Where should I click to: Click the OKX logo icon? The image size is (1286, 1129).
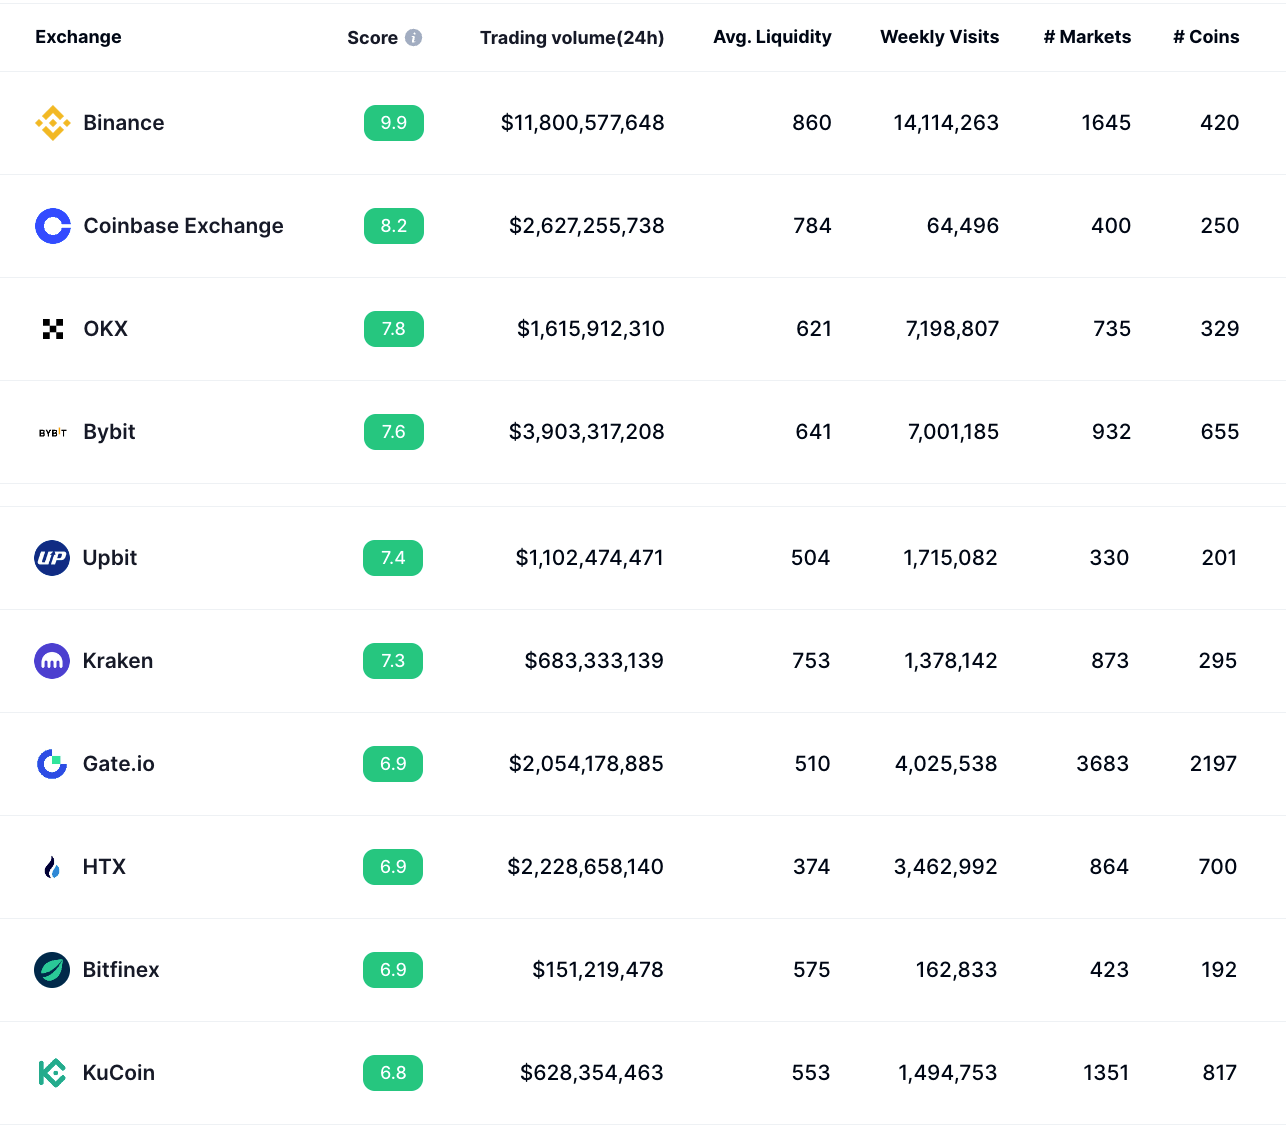52,328
